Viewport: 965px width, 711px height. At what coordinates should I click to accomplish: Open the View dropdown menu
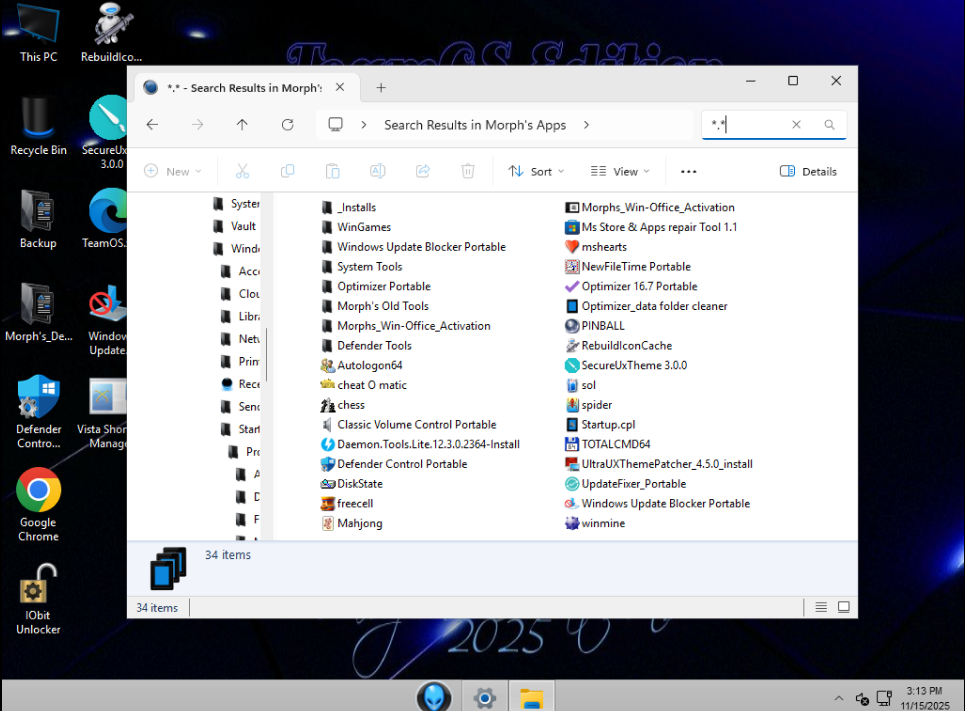pos(620,171)
